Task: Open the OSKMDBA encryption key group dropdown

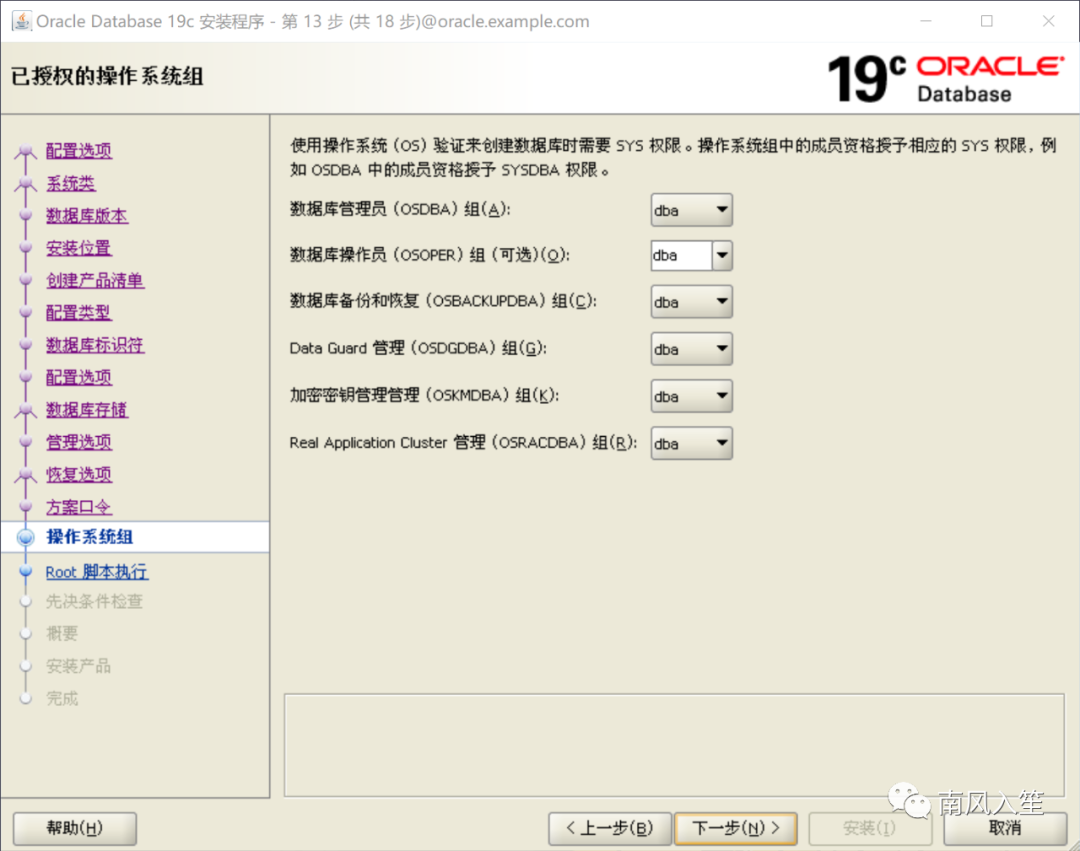Action: (x=691, y=396)
